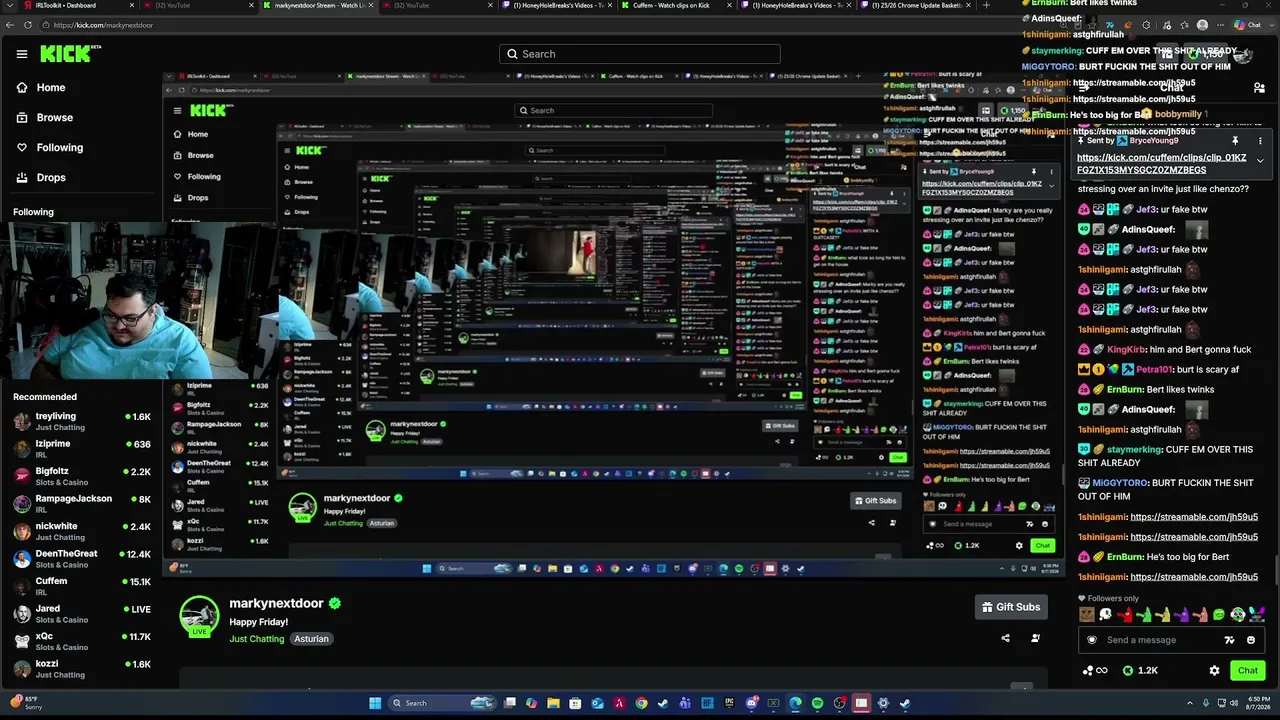Click the pin icon on pinned message
The height and width of the screenshot is (720, 1280).
click(x=1235, y=141)
